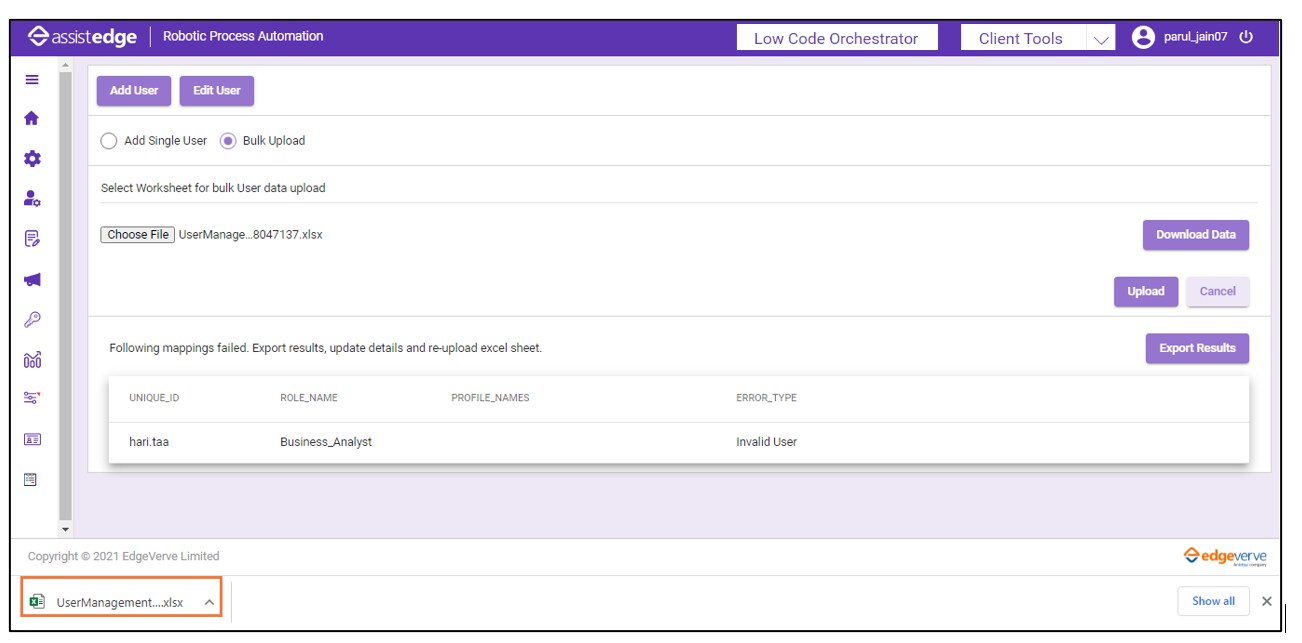Click Show all downloads

1213,601
